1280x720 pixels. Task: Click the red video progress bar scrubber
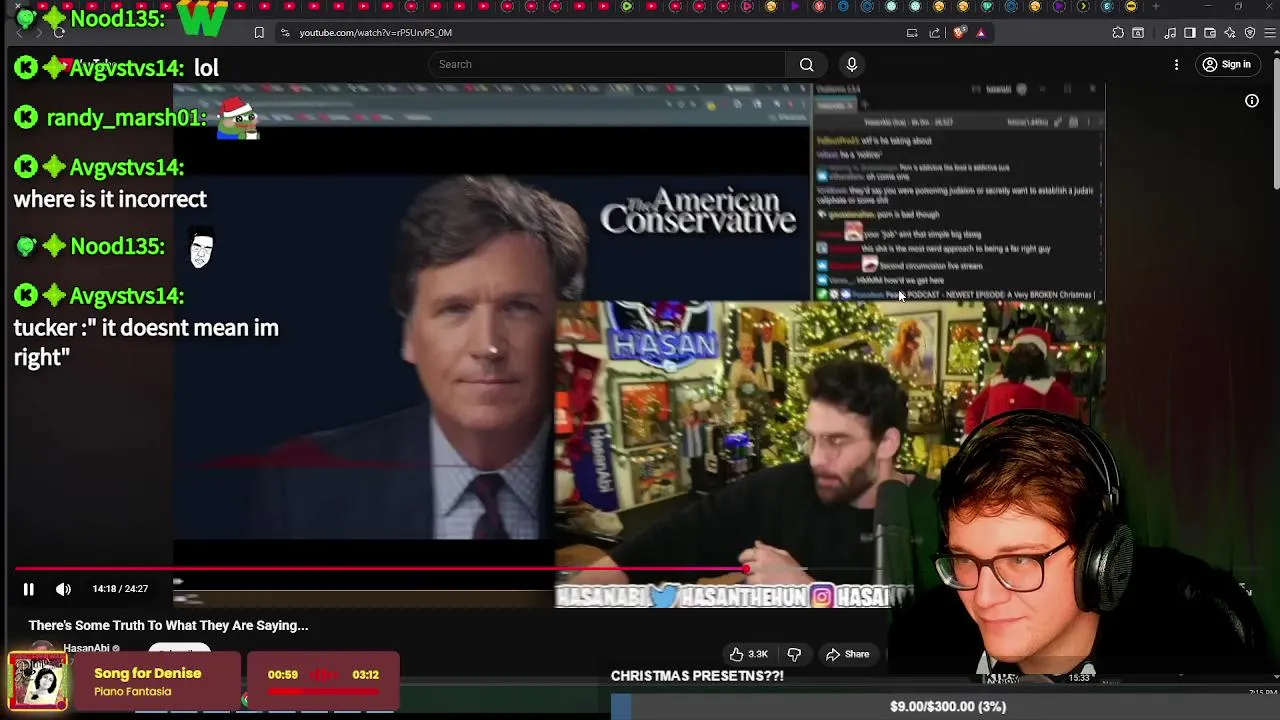pyautogui.click(x=746, y=569)
